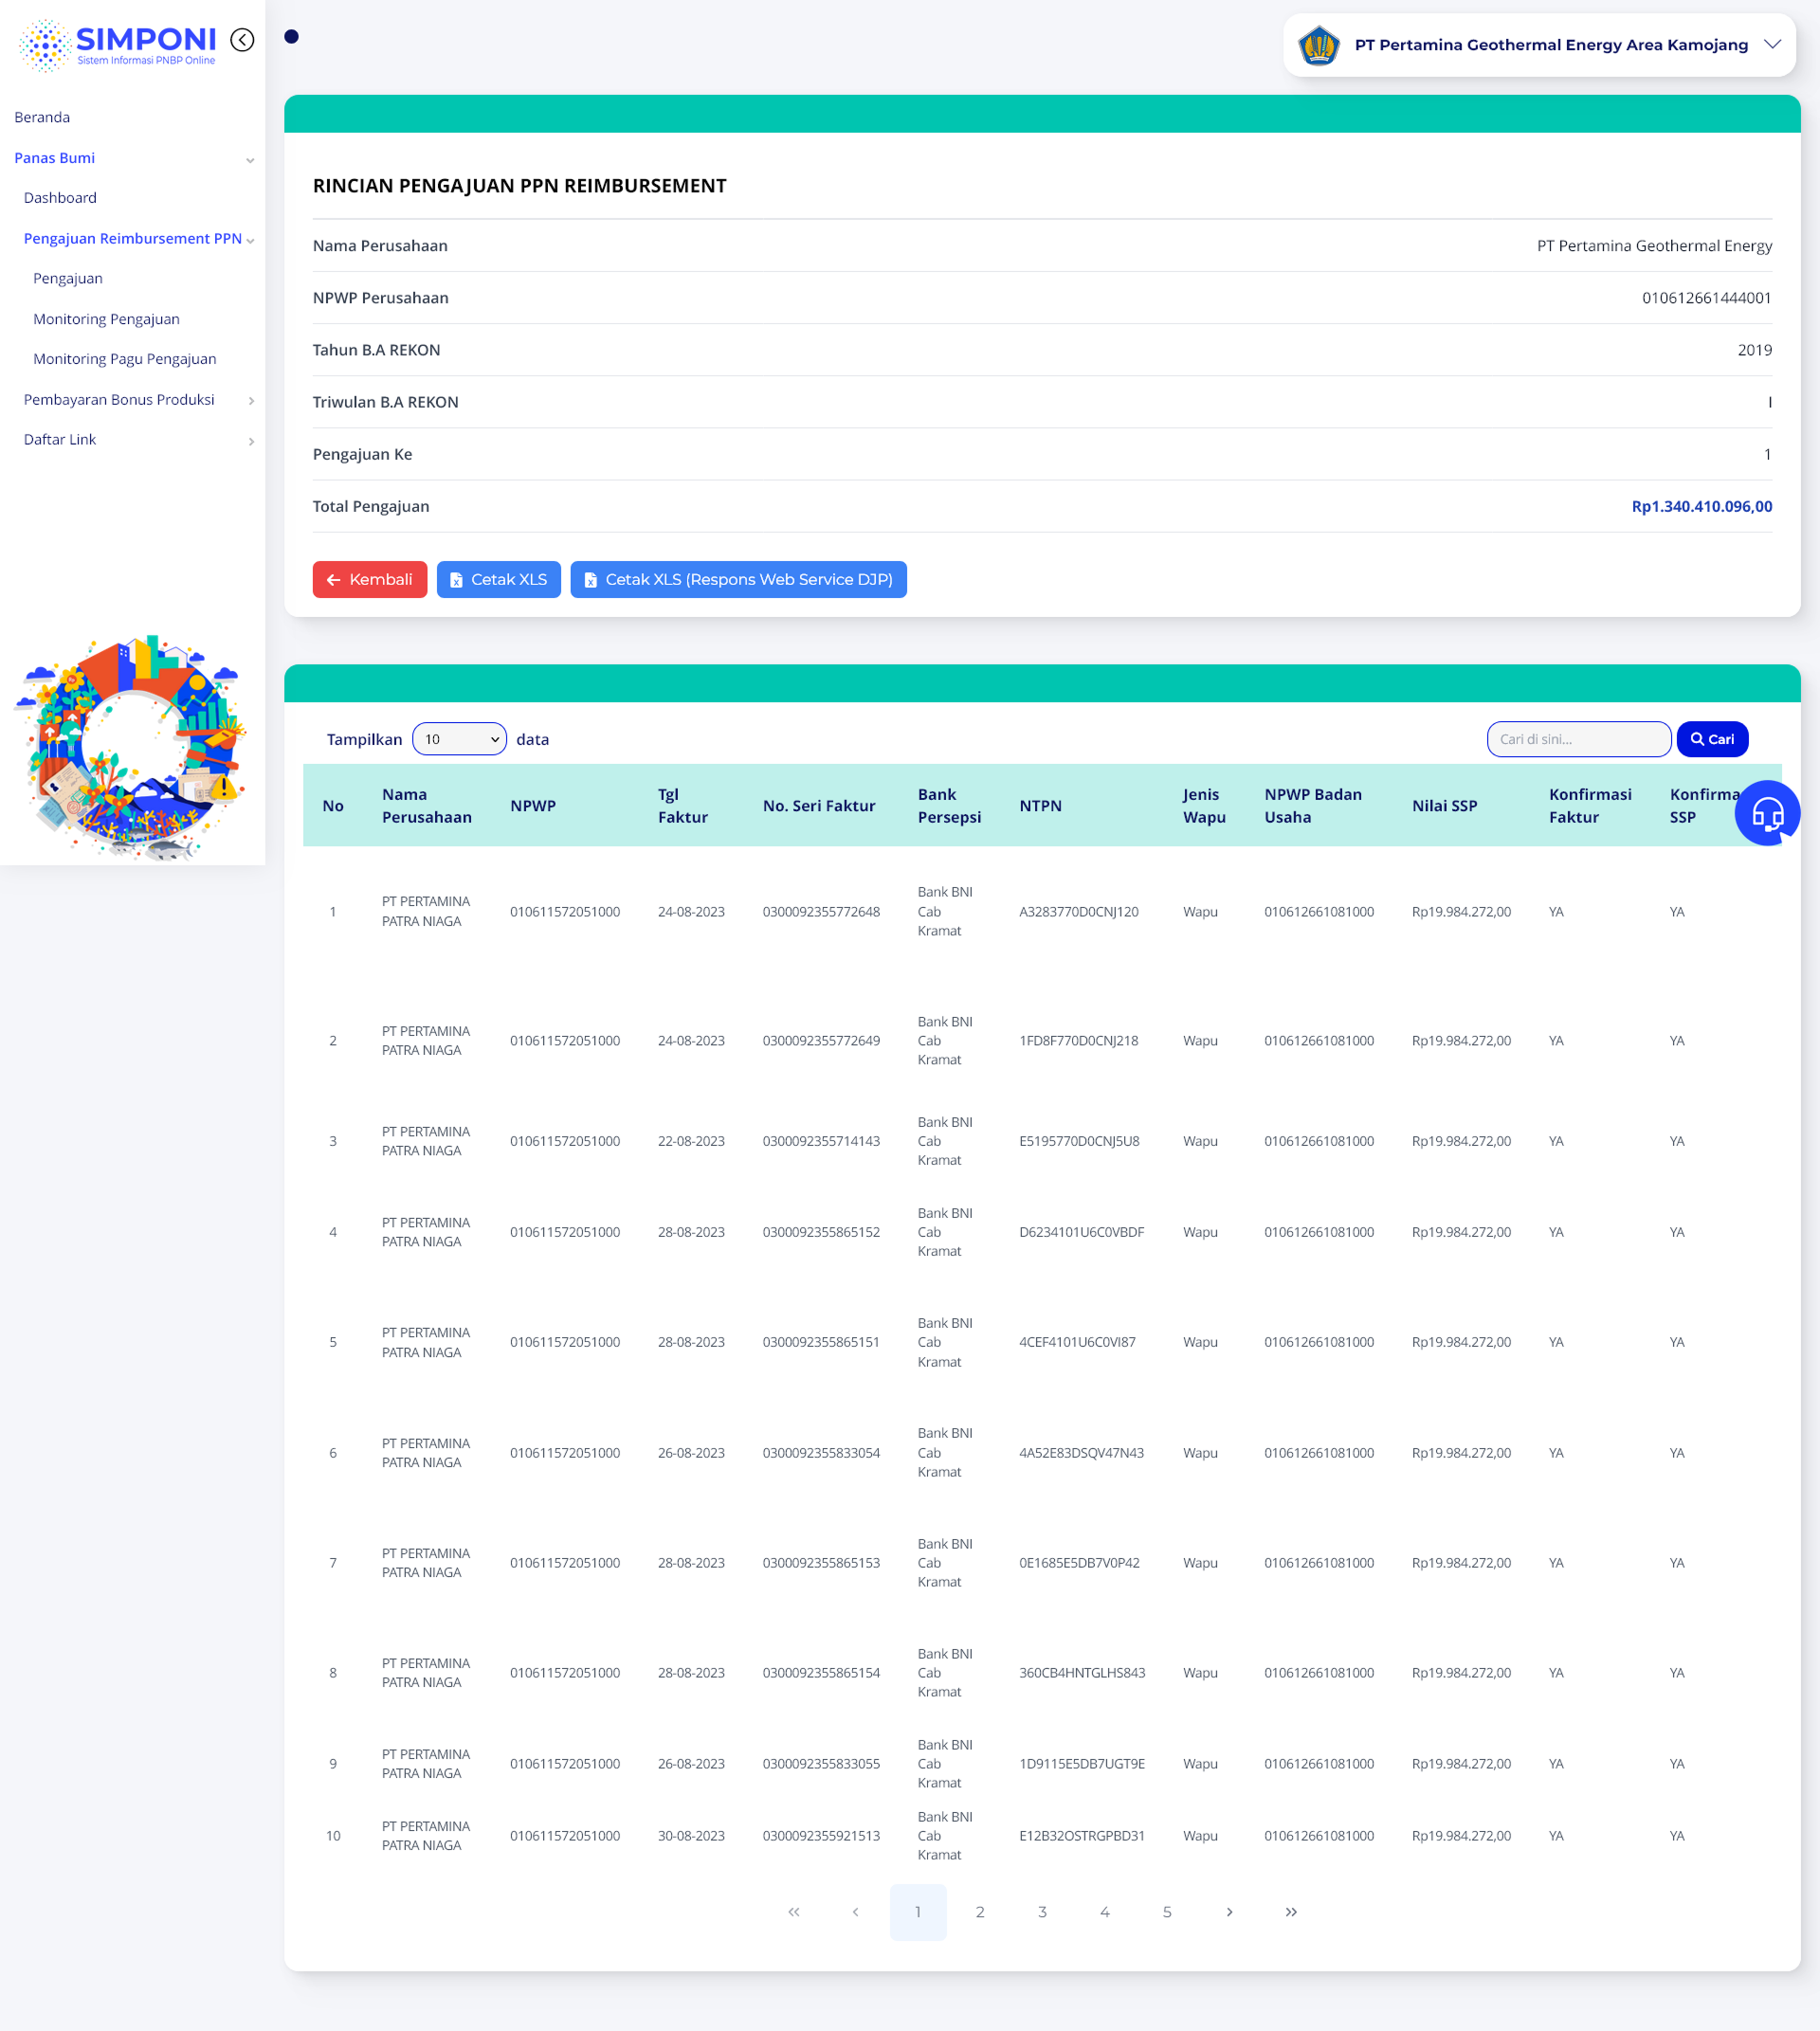Click faktur date 30-08-2023
The height and width of the screenshot is (2031, 1820).
tap(692, 1836)
